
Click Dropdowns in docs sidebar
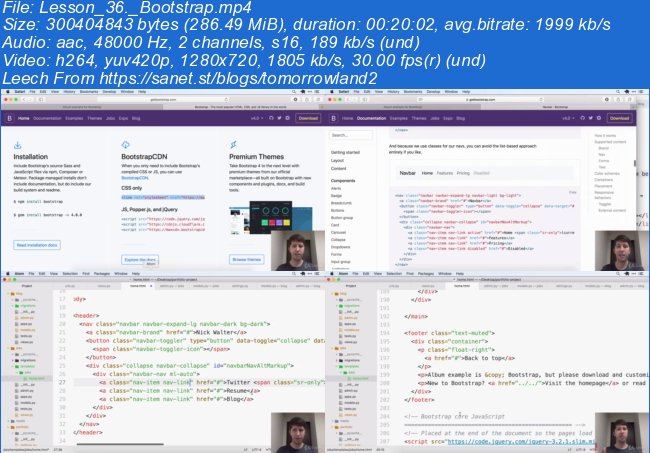[340, 247]
